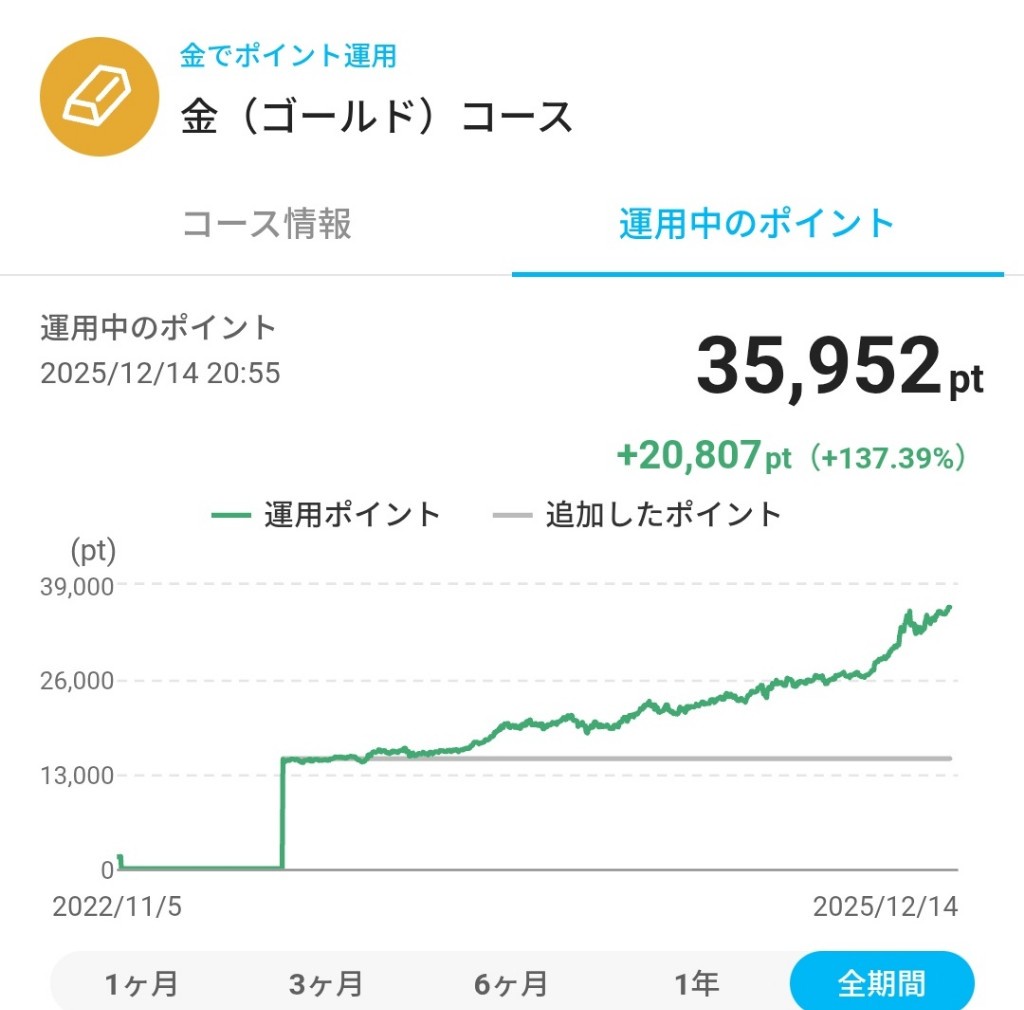This screenshot has height=1010, width=1024.
Task: Switch to the コース情報 tab
Action: coord(267,224)
